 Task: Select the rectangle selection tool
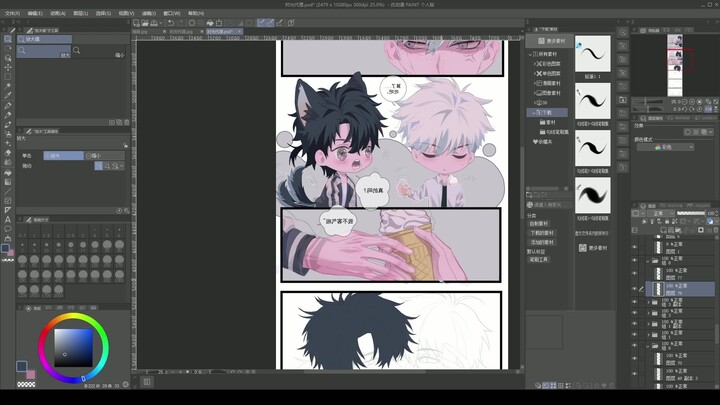click(8, 77)
